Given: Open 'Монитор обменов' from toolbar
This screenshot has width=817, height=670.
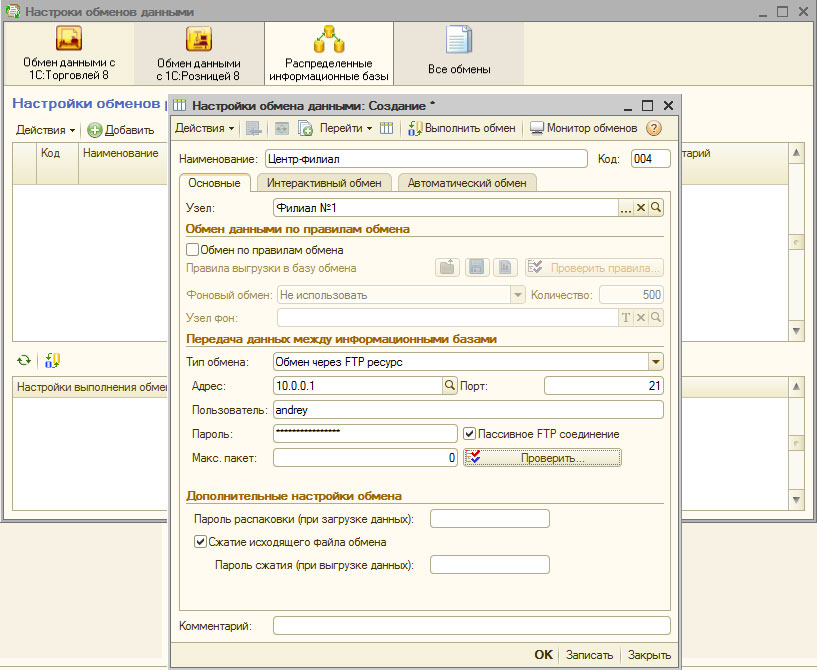Looking at the screenshot, I should pyautogui.click(x=584, y=128).
